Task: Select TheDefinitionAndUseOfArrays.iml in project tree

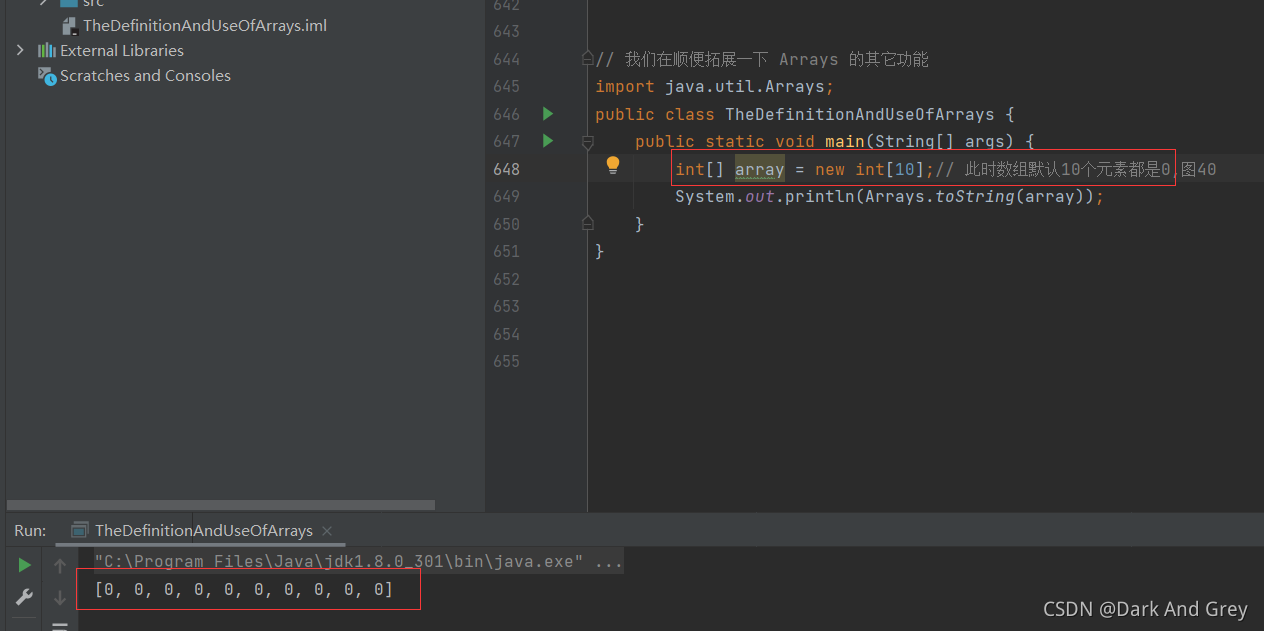Action: [205, 25]
